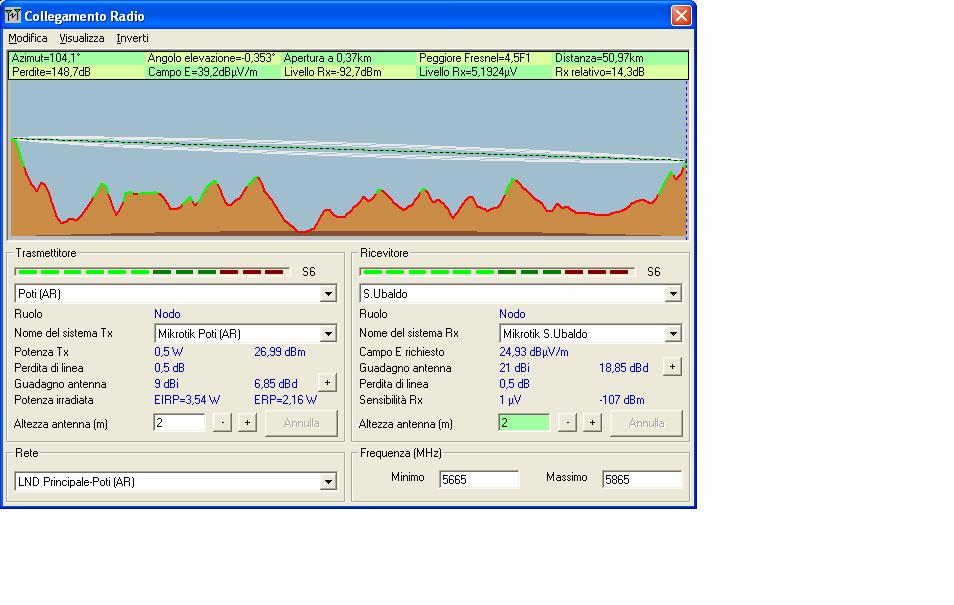The image size is (954, 605).
Task: Open the Inverti menu
Action: 133,38
